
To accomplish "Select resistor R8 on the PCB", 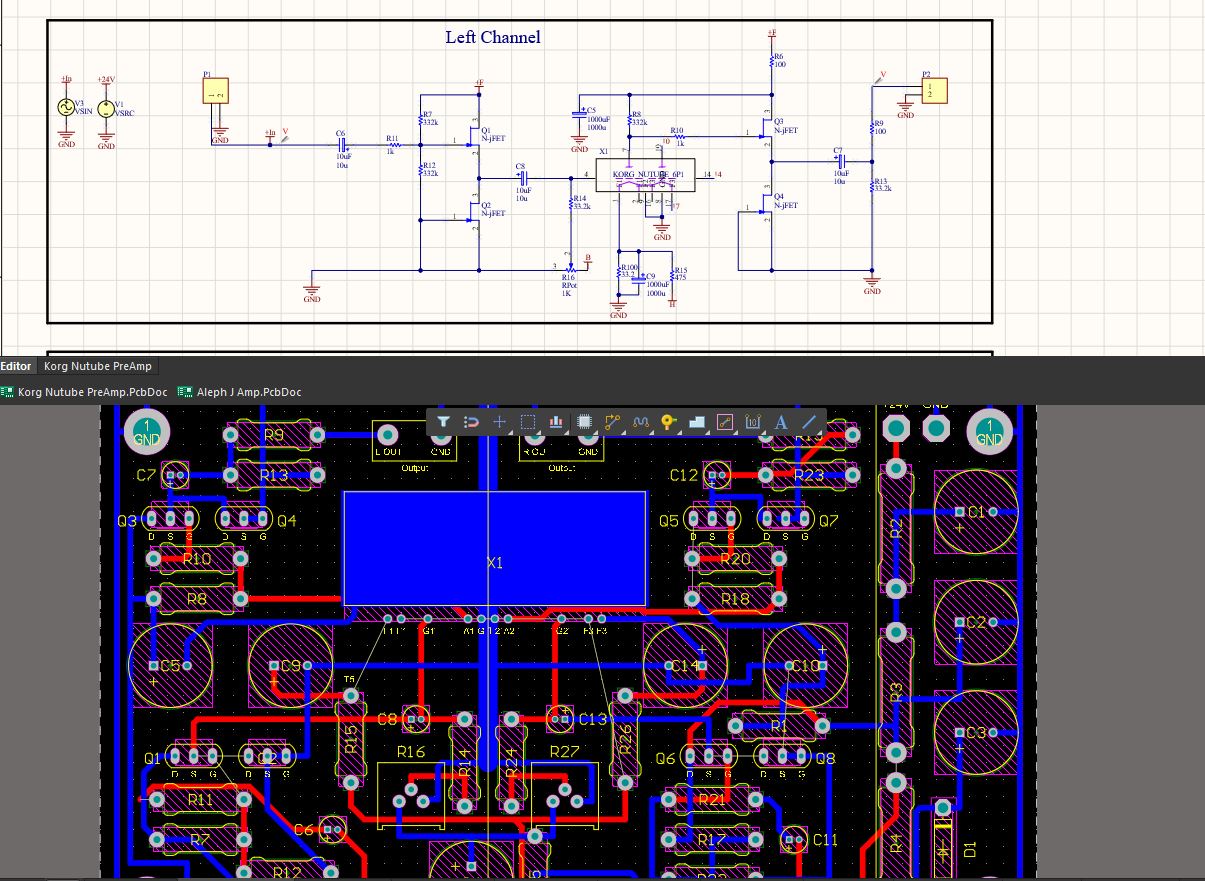I will click(x=197, y=598).
